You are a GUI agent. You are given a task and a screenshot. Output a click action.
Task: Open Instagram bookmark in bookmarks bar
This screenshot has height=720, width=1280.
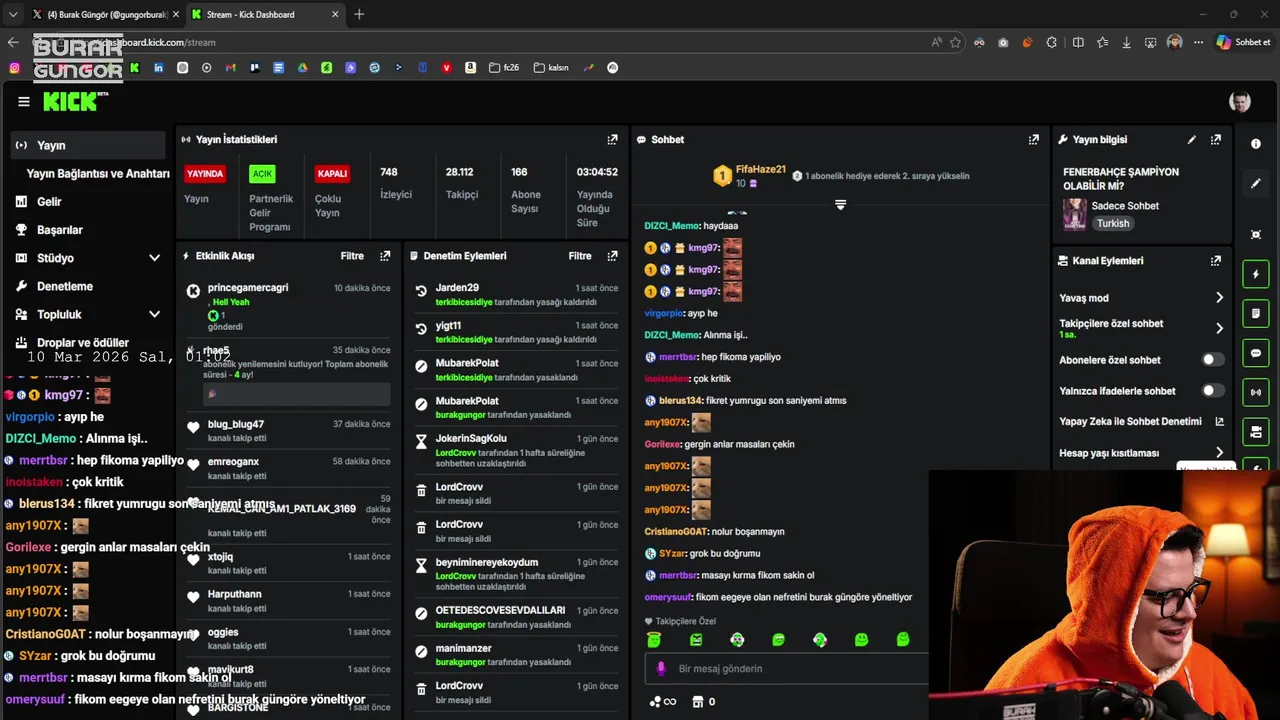coord(14,68)
